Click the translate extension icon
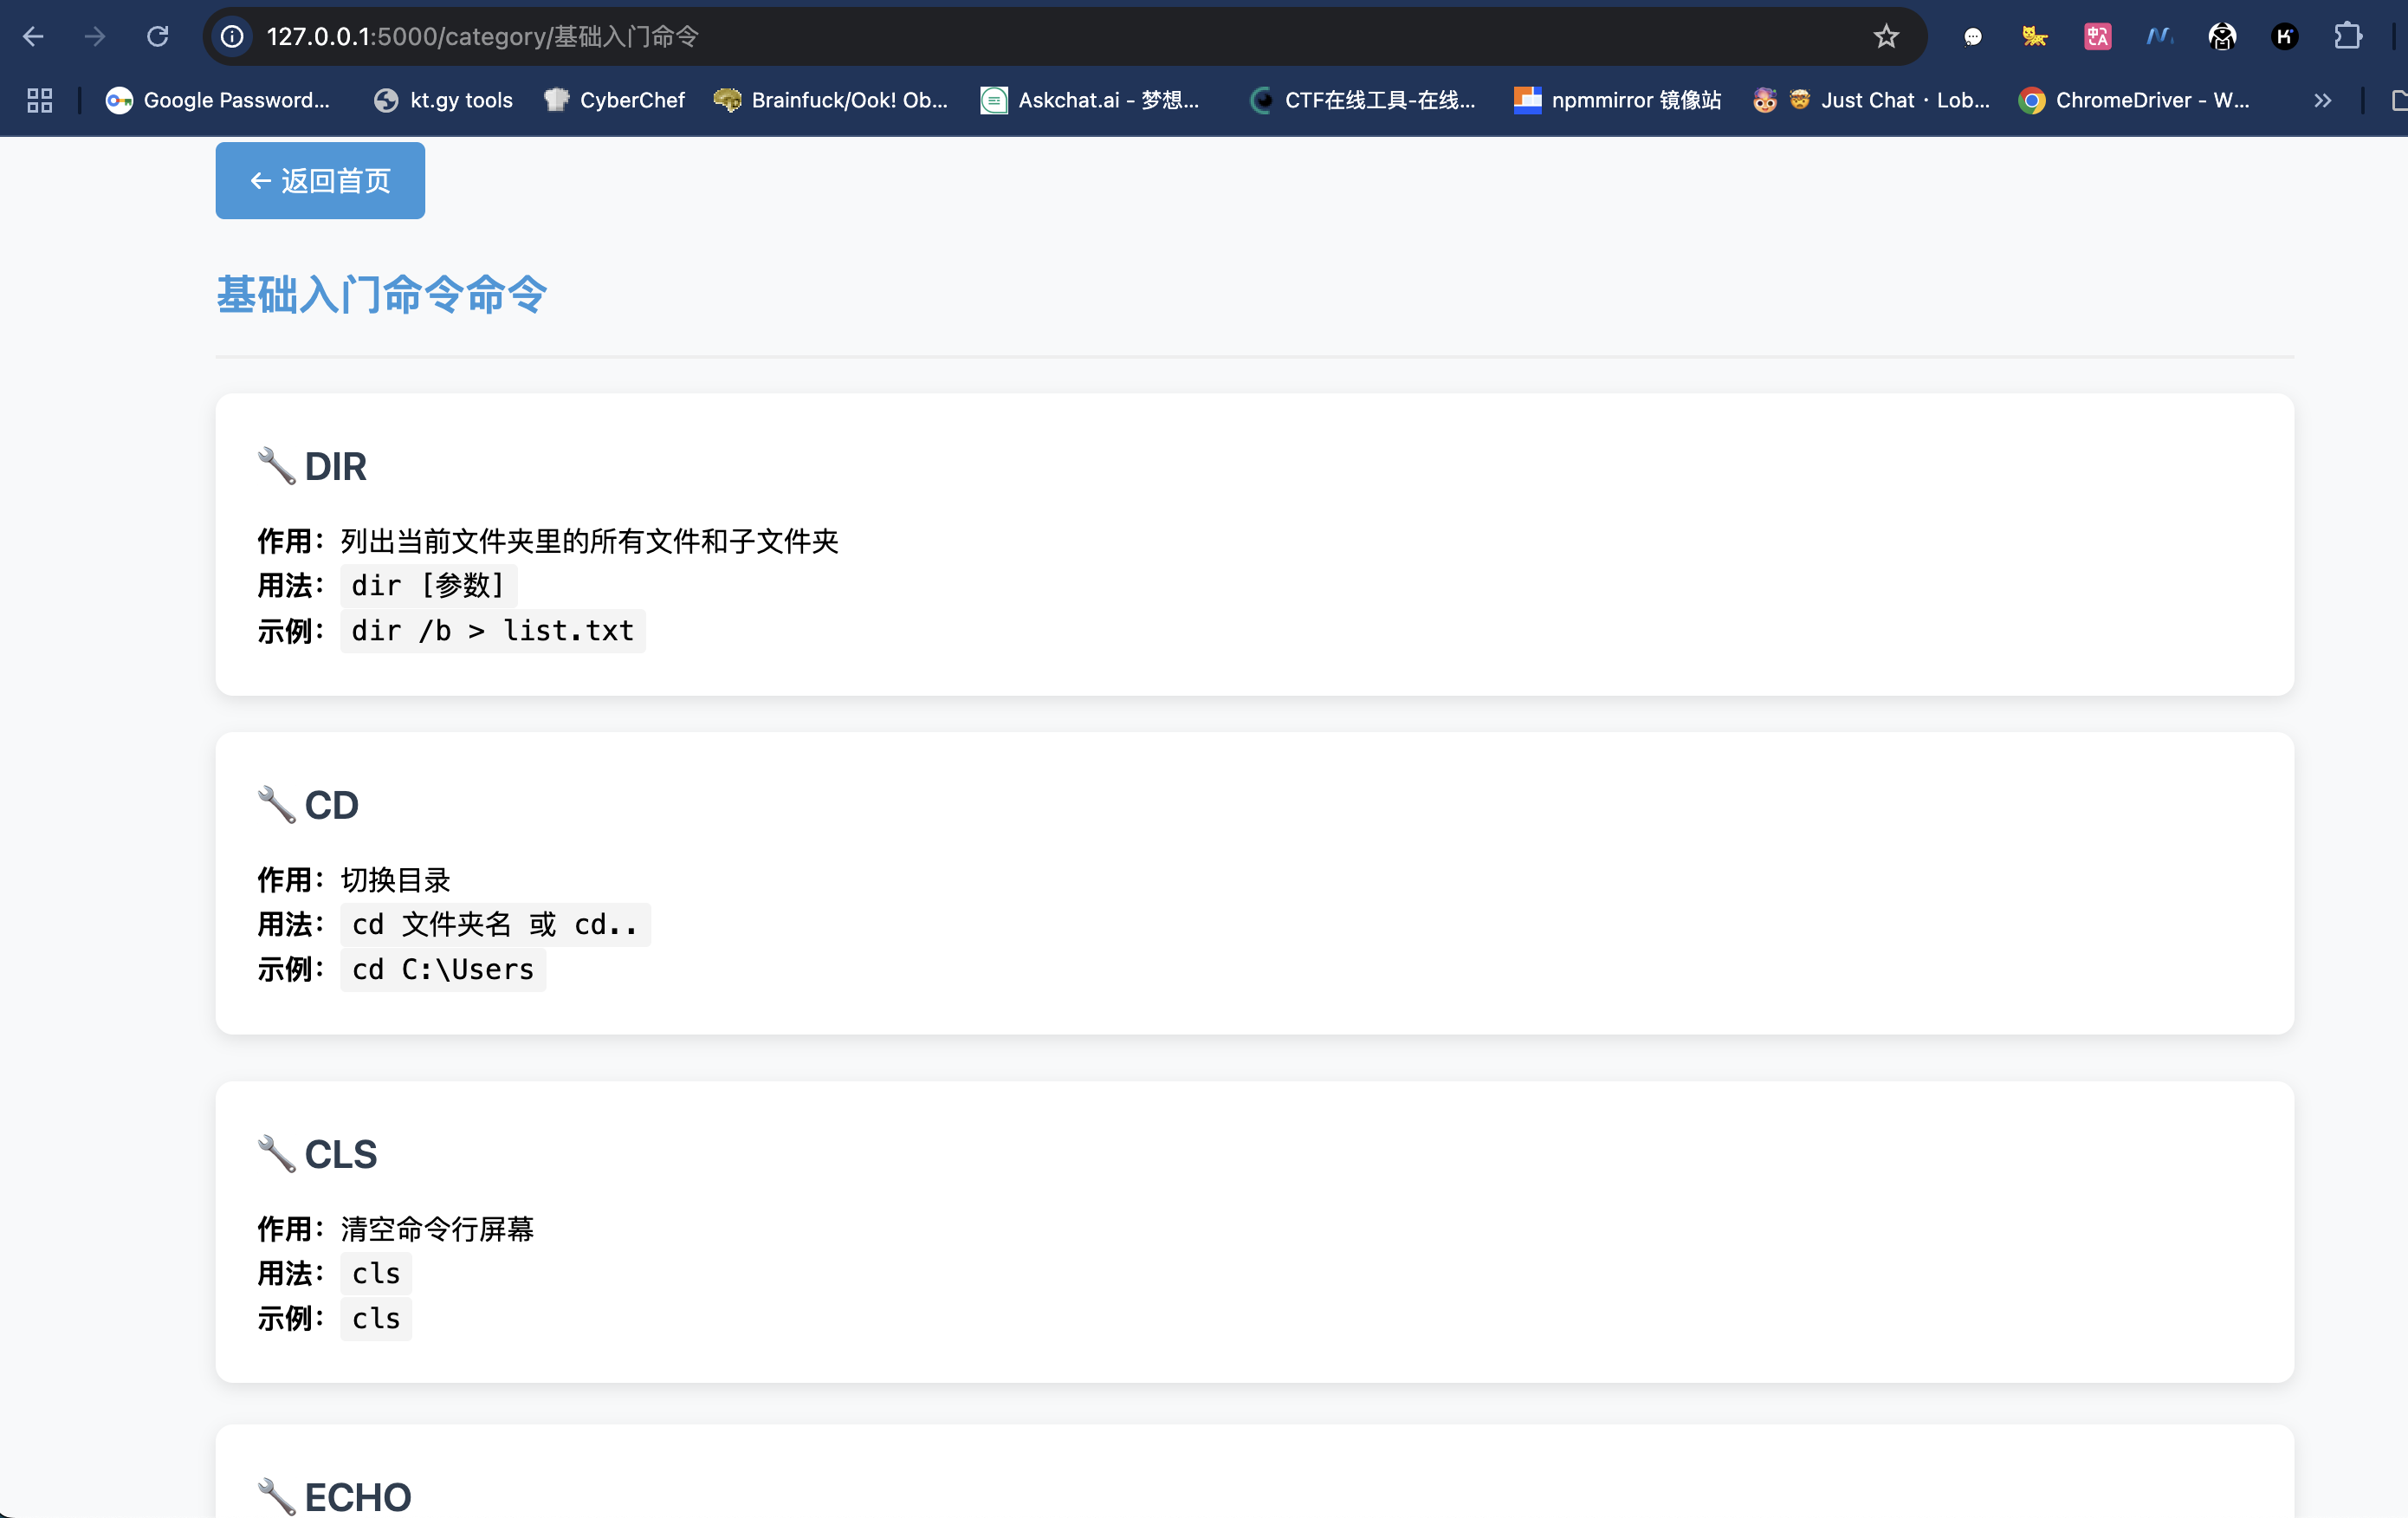2408x1518 pixels. pos(2097,37)
